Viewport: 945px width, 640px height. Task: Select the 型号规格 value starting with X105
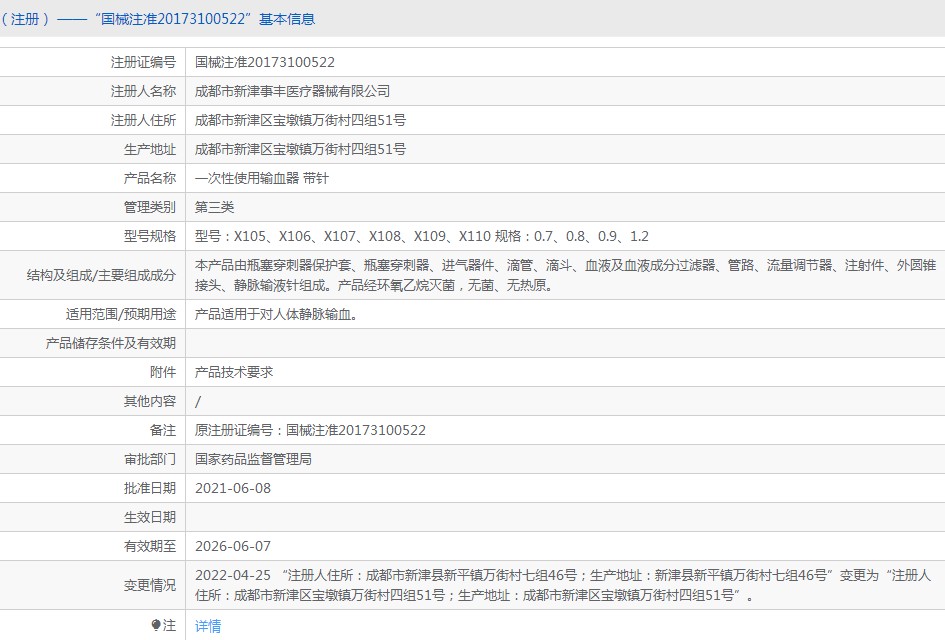pyautogui.click(x=422, y=236)
